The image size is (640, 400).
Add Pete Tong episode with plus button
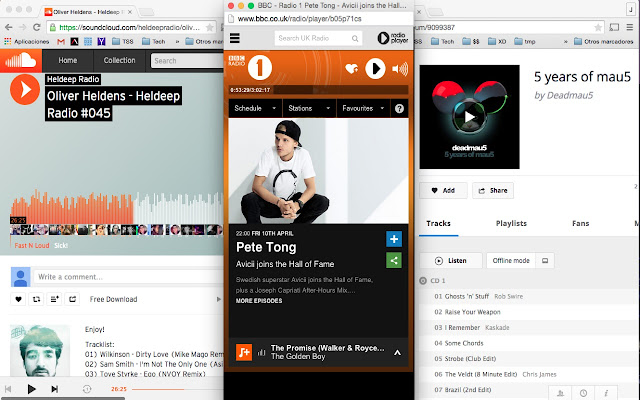(394, 239)
